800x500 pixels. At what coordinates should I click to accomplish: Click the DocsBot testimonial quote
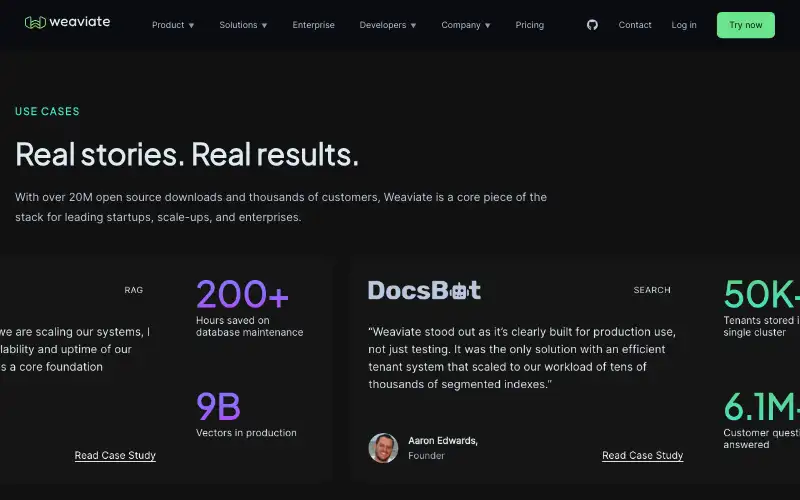point(522,358)
